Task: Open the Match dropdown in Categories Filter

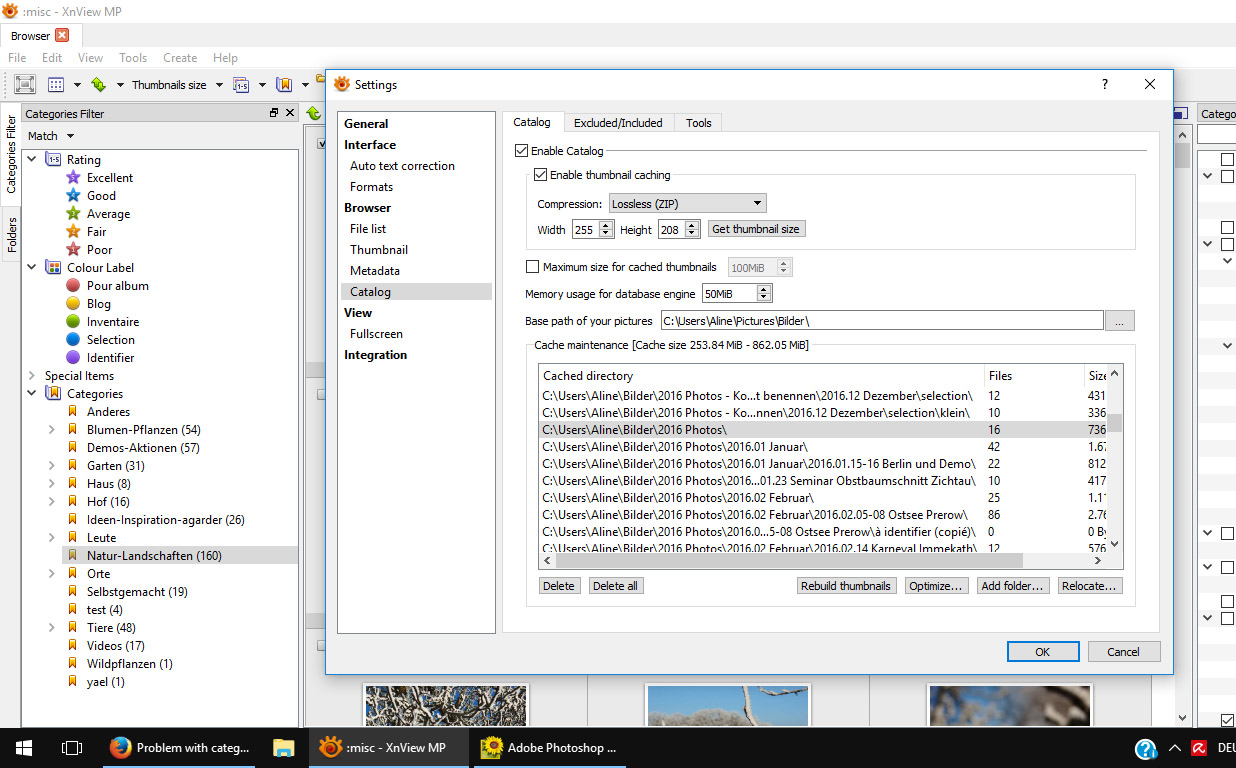Action: tap(51, 136)
